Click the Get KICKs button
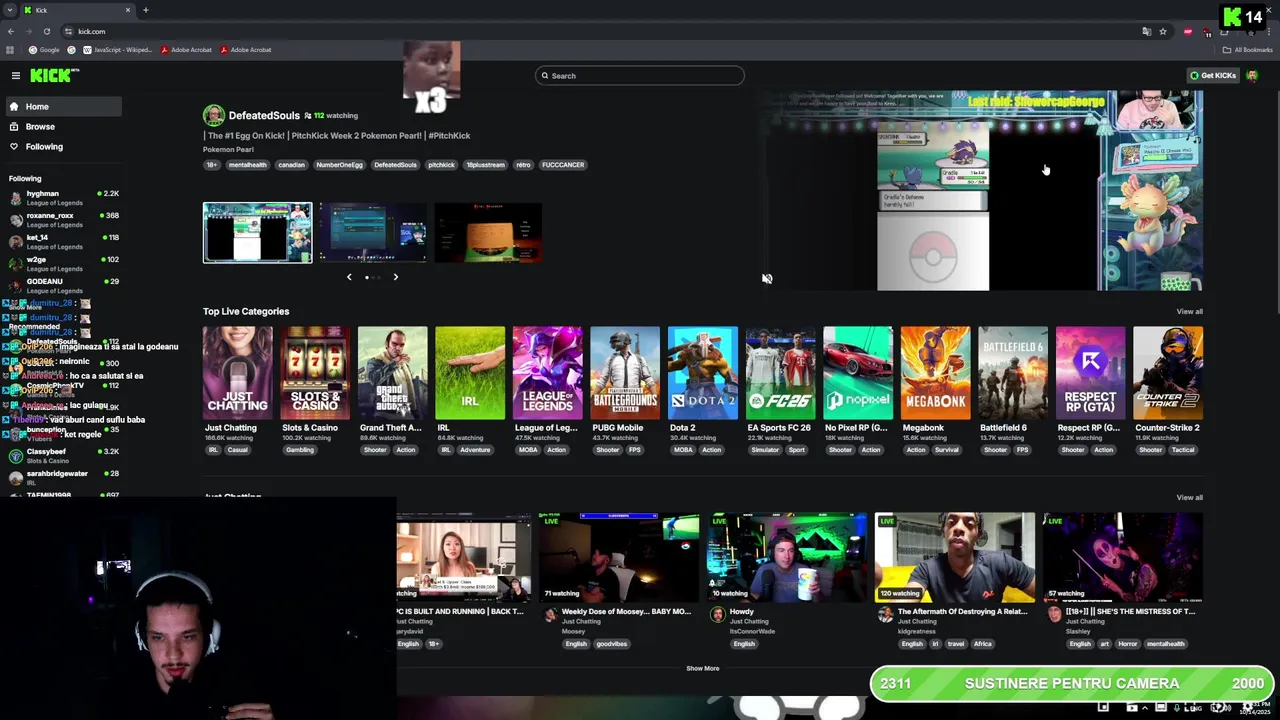The height and width of the screenshot is (720, 1280). [1213, 76]
